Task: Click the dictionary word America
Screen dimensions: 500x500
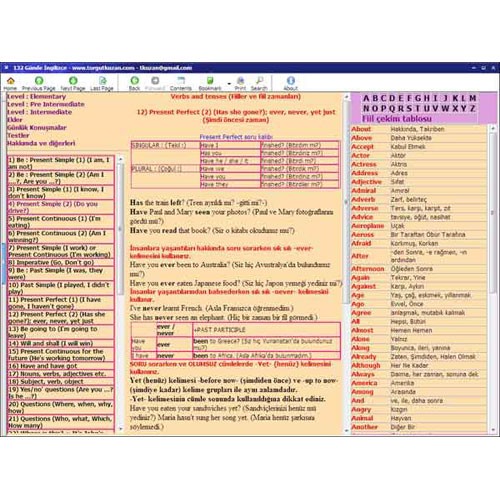Action: click(x=364, y=383)
